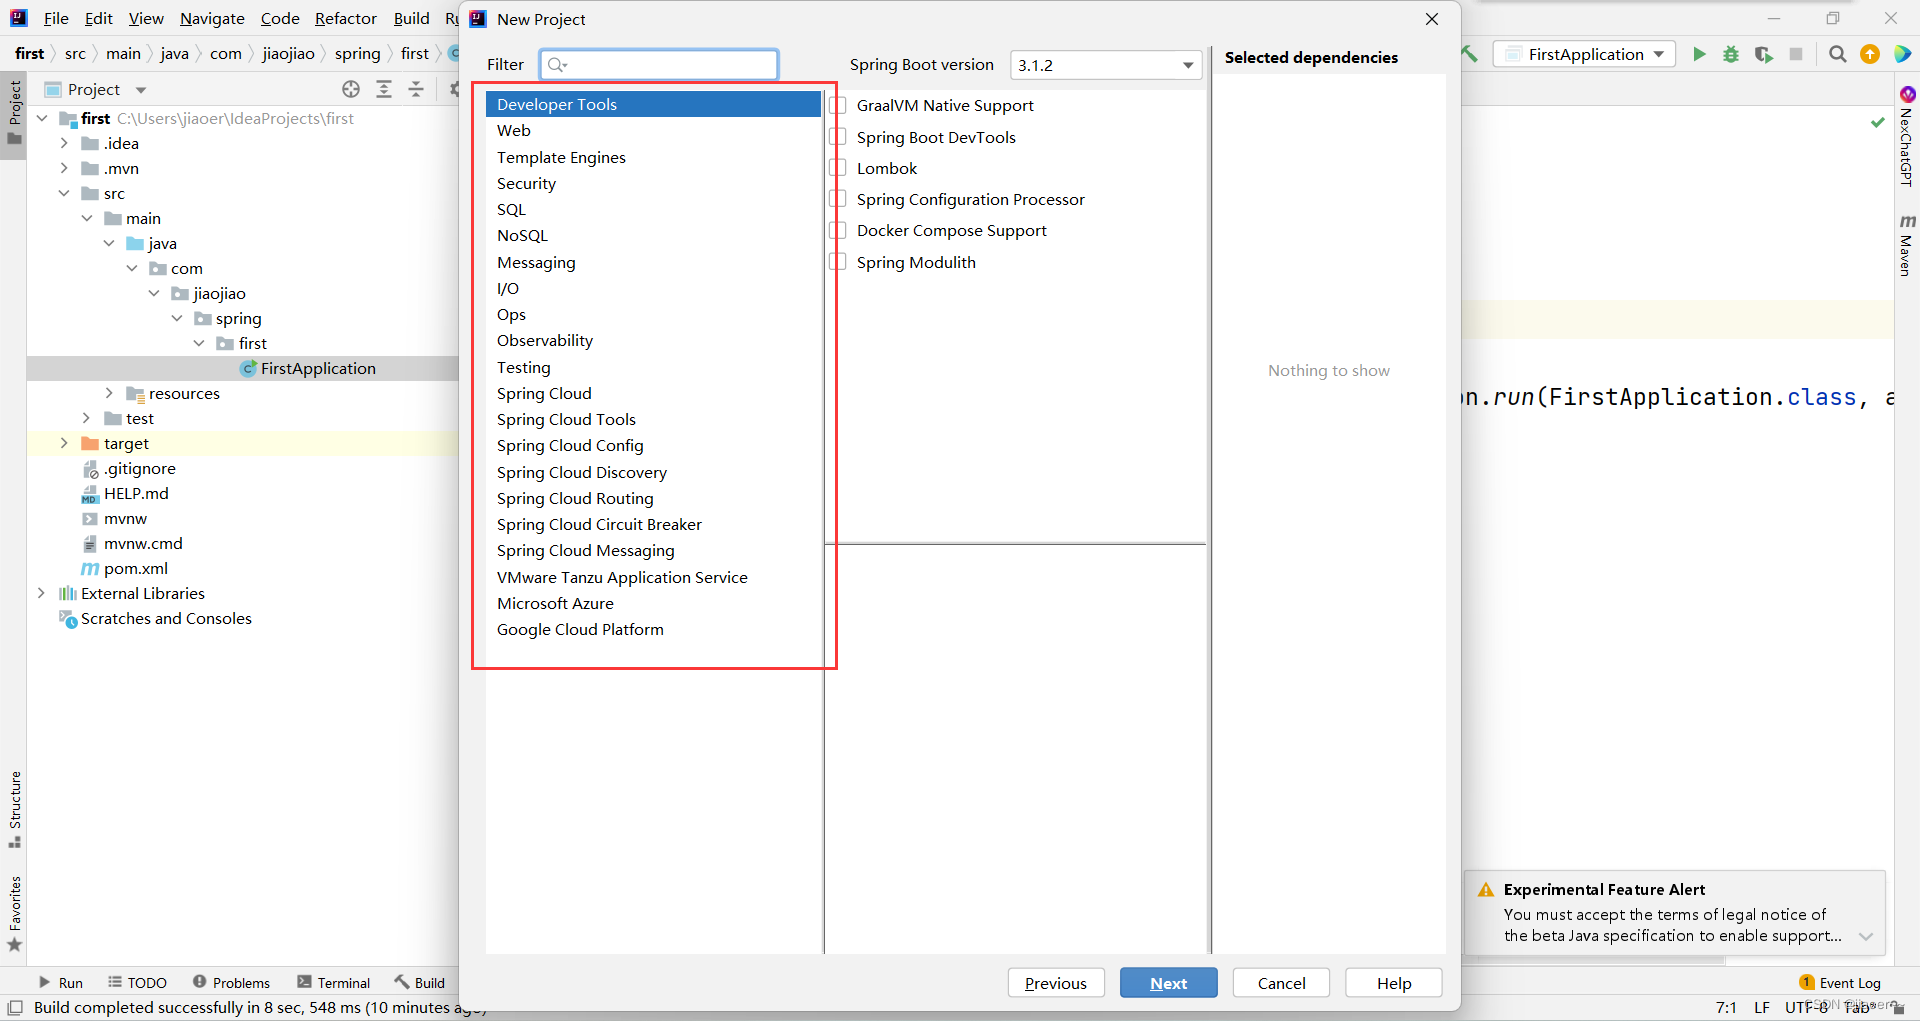Check Spring Boot DevTools
The image size is (1920, 1021).
tap(838, 137)
